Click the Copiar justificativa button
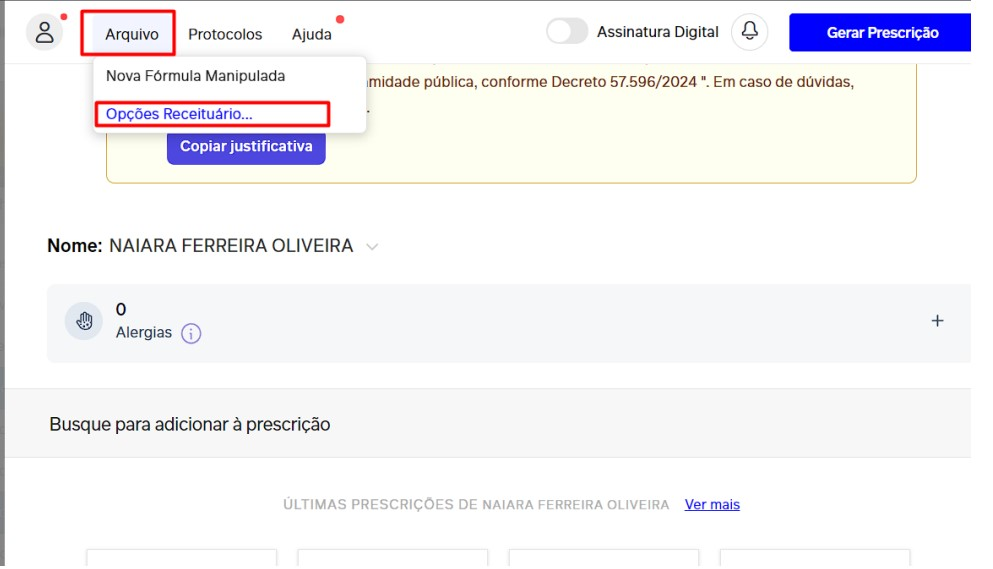 pyautogui.click(x=246, y=146)
